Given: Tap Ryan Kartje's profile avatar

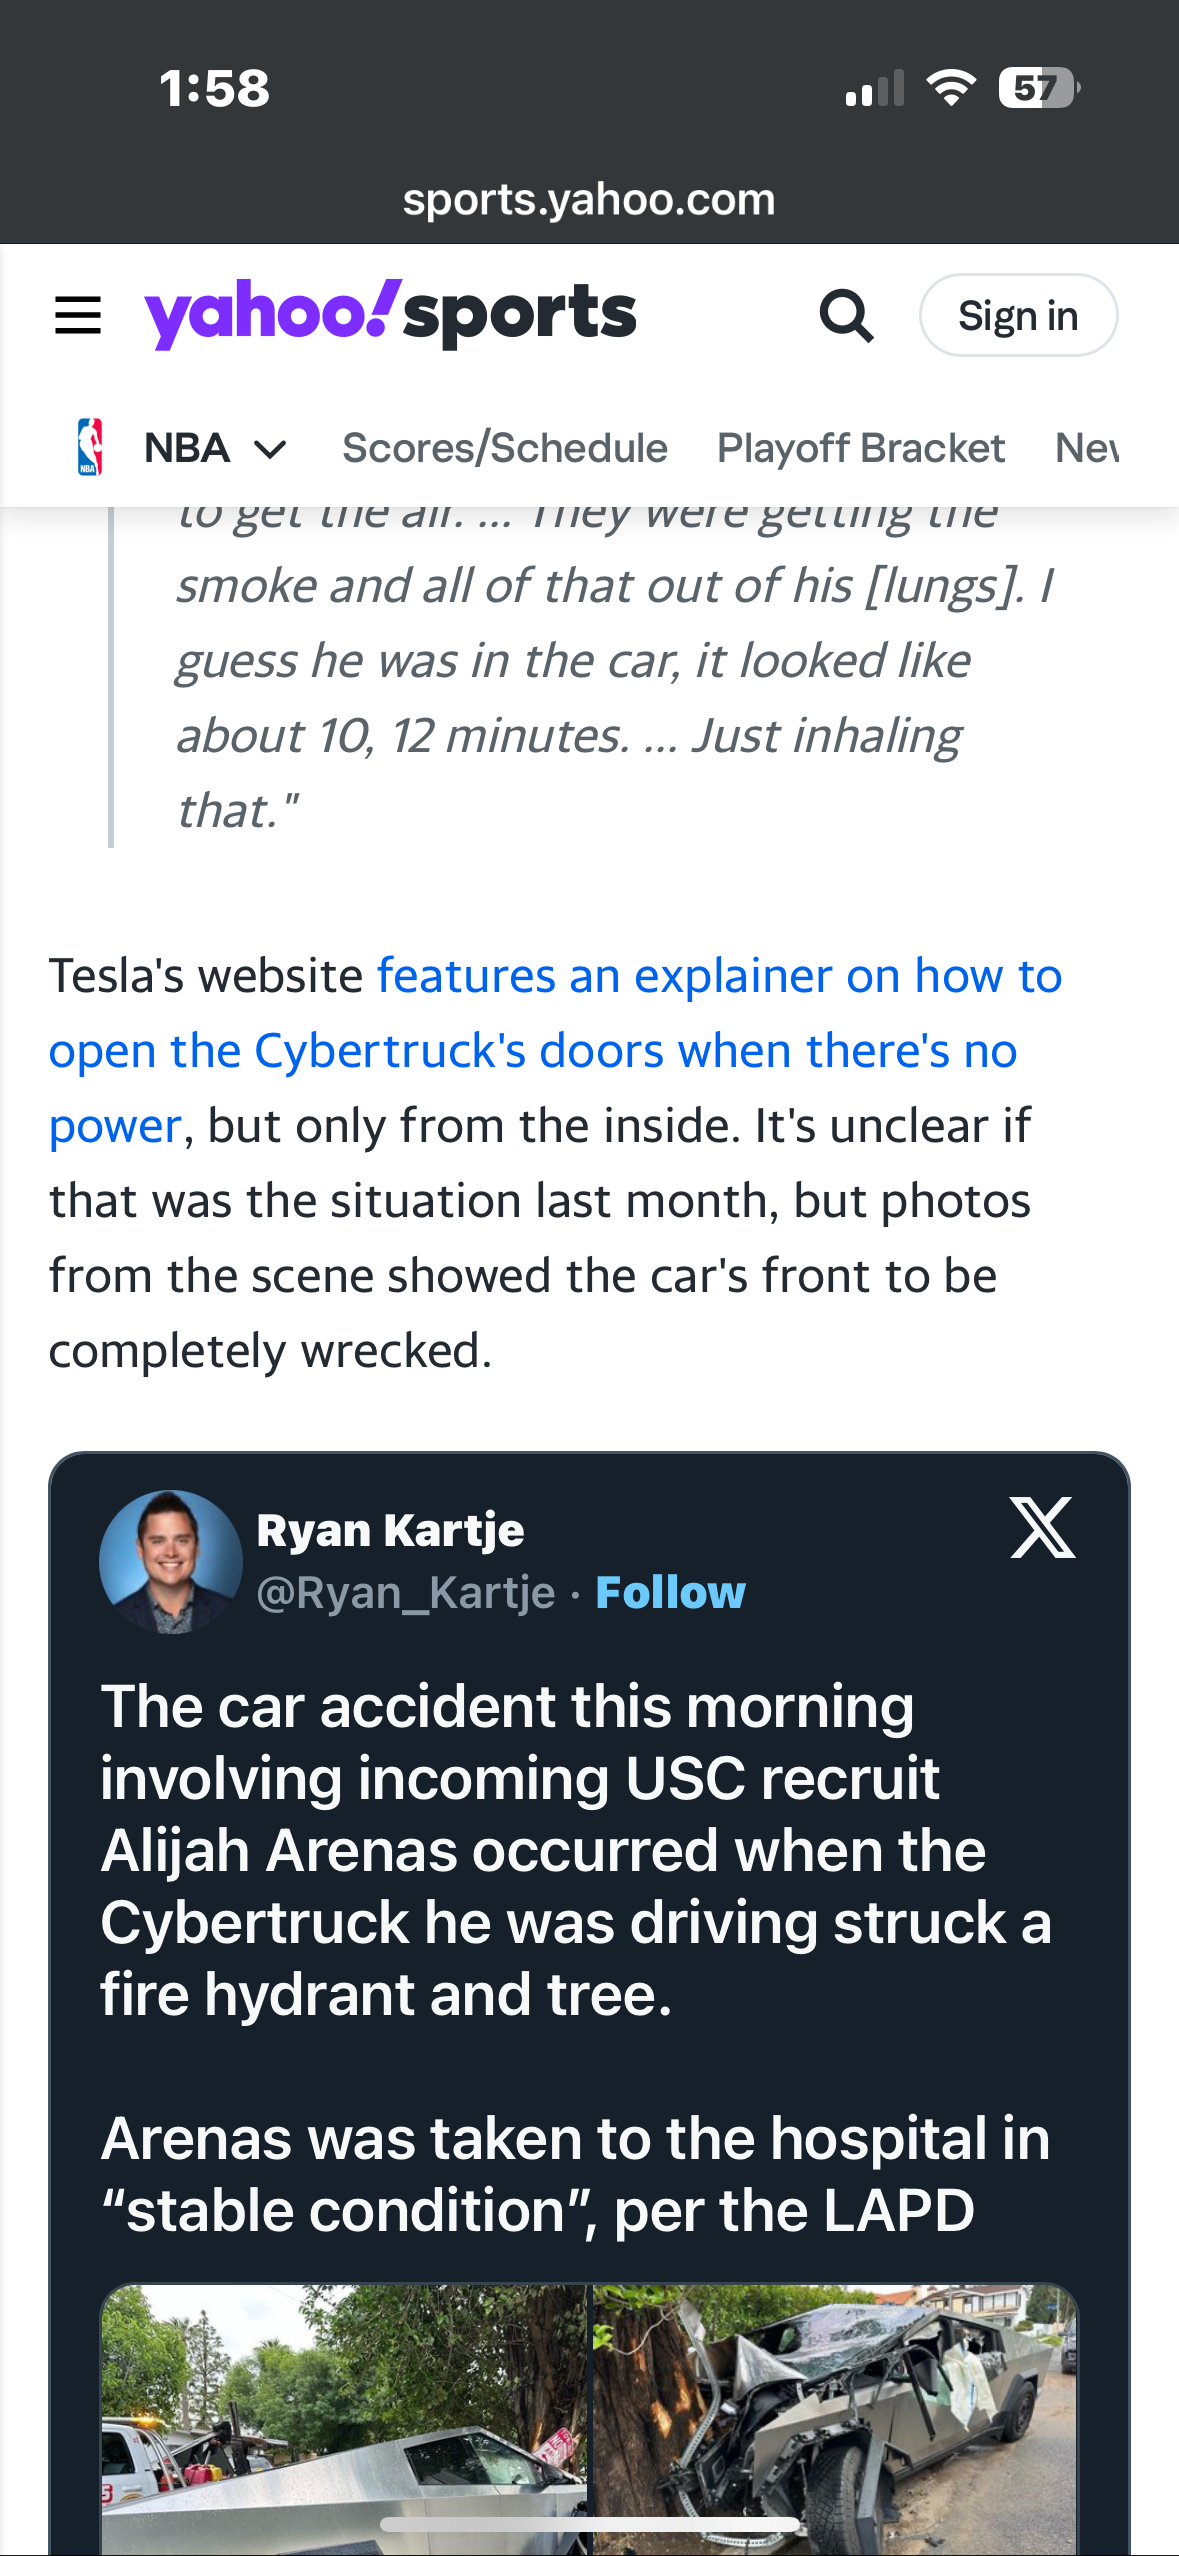Looking at the screenshot, I should [x=171, y=1561].
